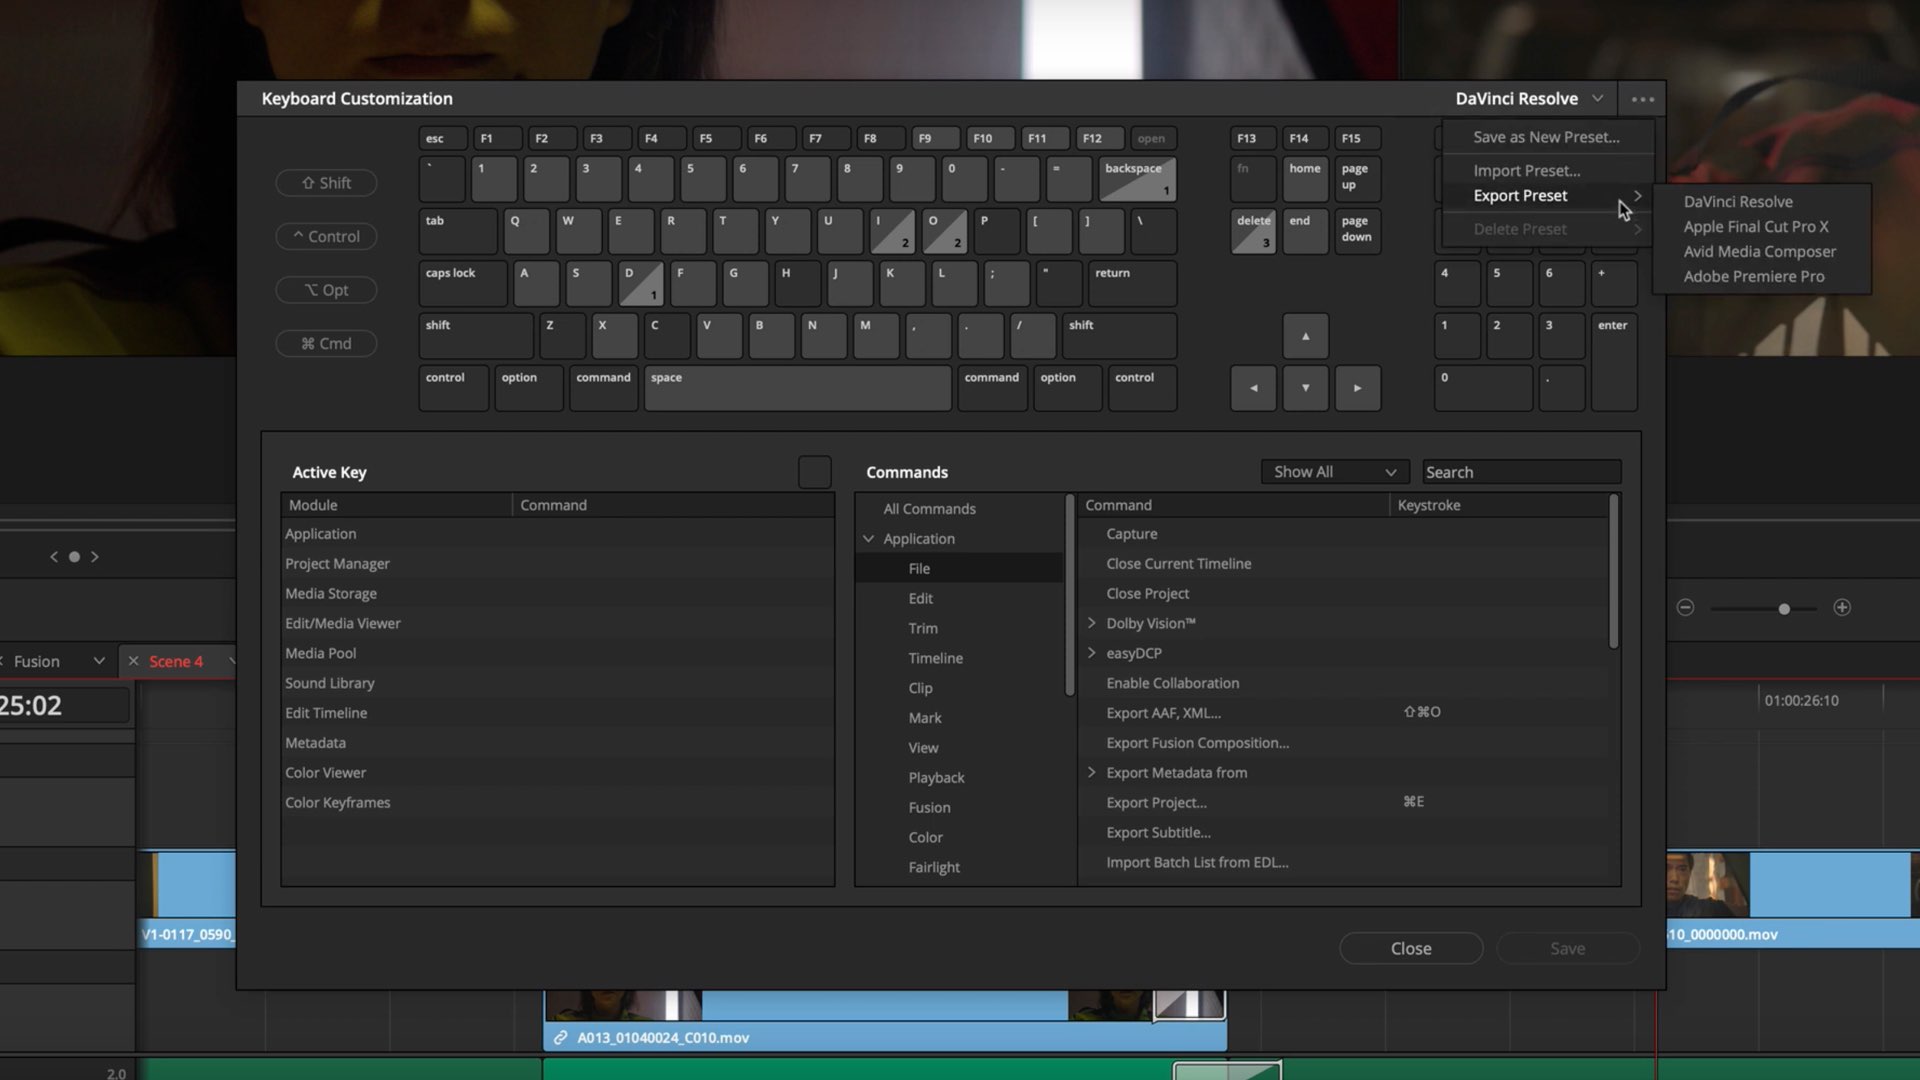The image size is (1920, 1080).
Task: Click the down arrow key on virtual keyboard
Action: 1305,388
